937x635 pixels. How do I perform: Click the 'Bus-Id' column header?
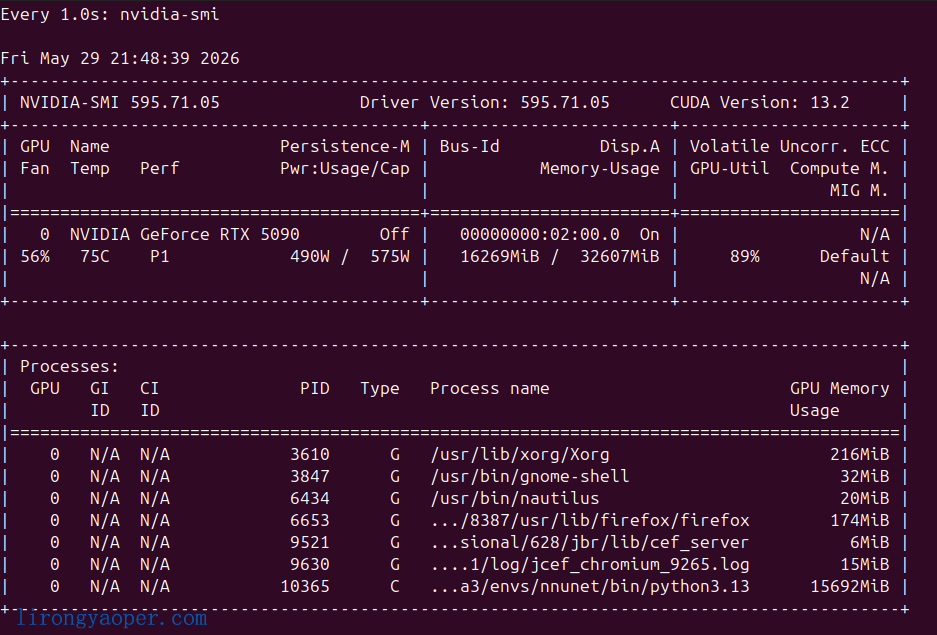470,146
